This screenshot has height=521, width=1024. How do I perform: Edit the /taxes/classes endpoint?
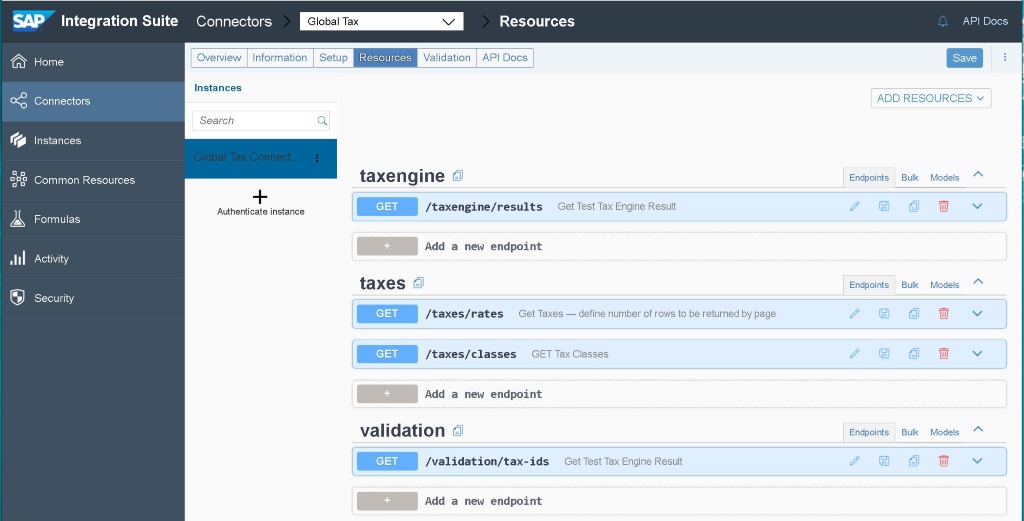pyautogui.click(x=854, y=354)
